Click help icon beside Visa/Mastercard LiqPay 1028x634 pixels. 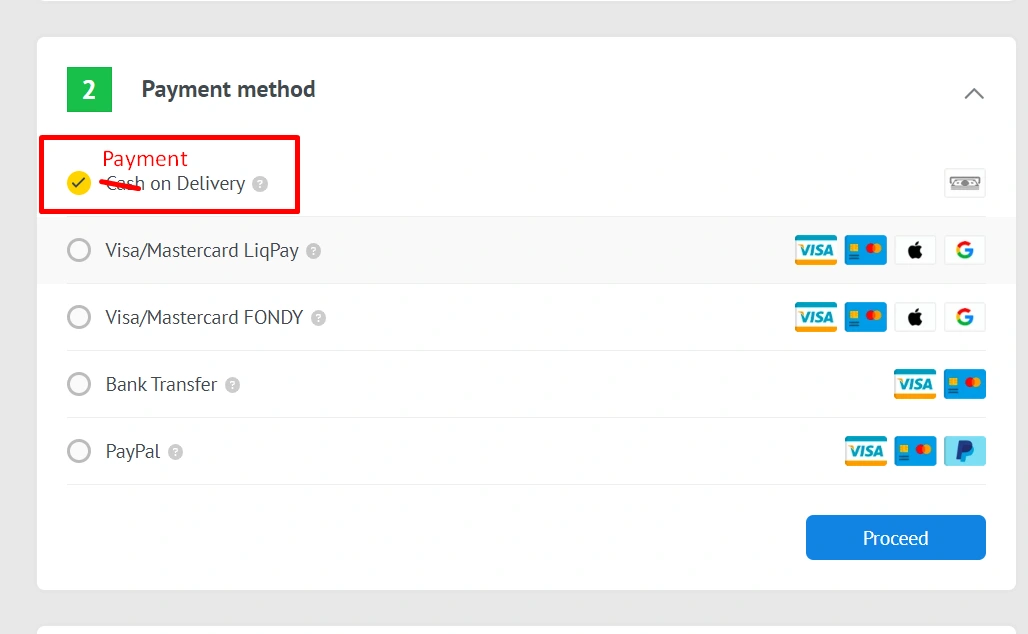pos(313,251)
